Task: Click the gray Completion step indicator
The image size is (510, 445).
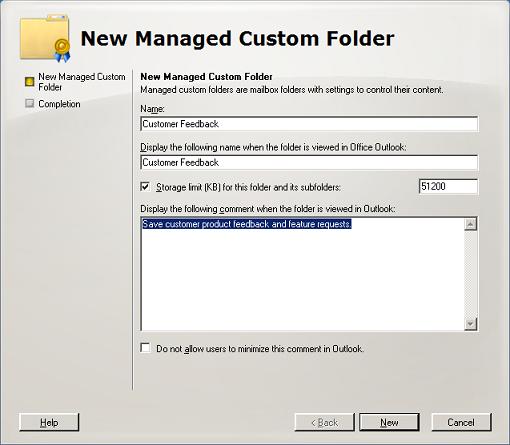Action: pos(29,103)
